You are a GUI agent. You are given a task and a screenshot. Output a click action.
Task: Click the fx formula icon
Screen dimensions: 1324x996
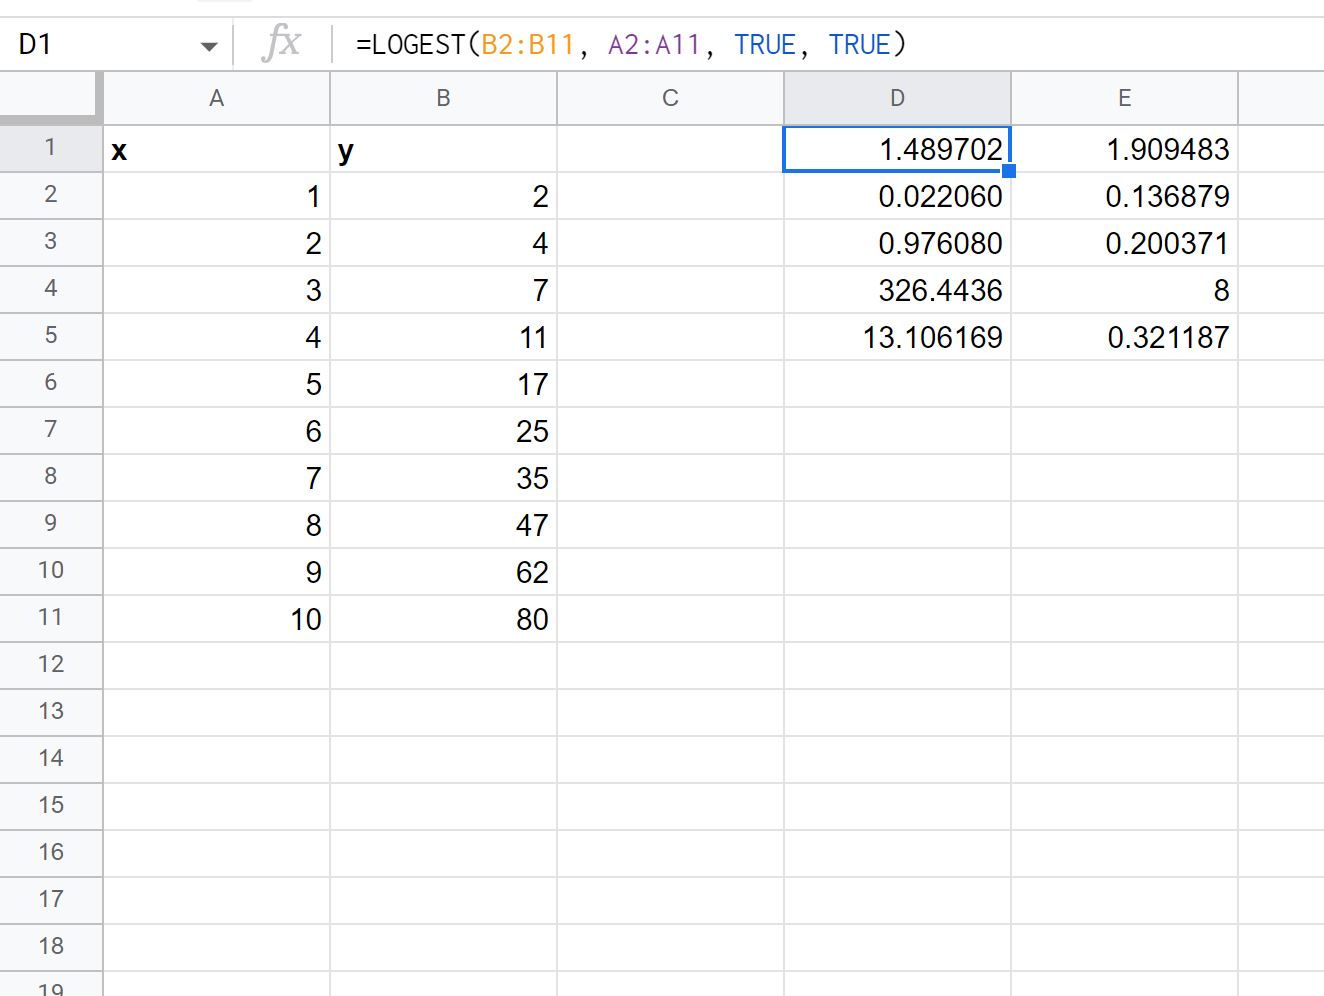pos(282,42)
